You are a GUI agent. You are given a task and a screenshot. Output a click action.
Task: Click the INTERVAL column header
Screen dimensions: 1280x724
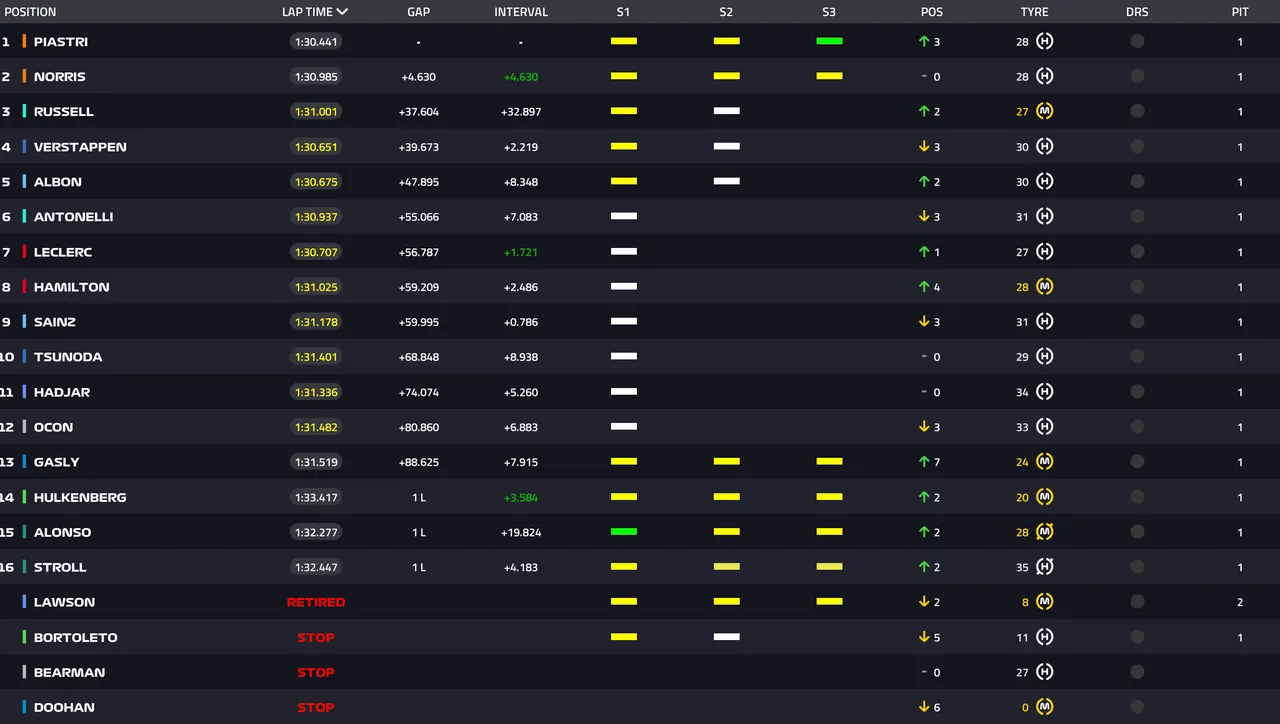521,12
